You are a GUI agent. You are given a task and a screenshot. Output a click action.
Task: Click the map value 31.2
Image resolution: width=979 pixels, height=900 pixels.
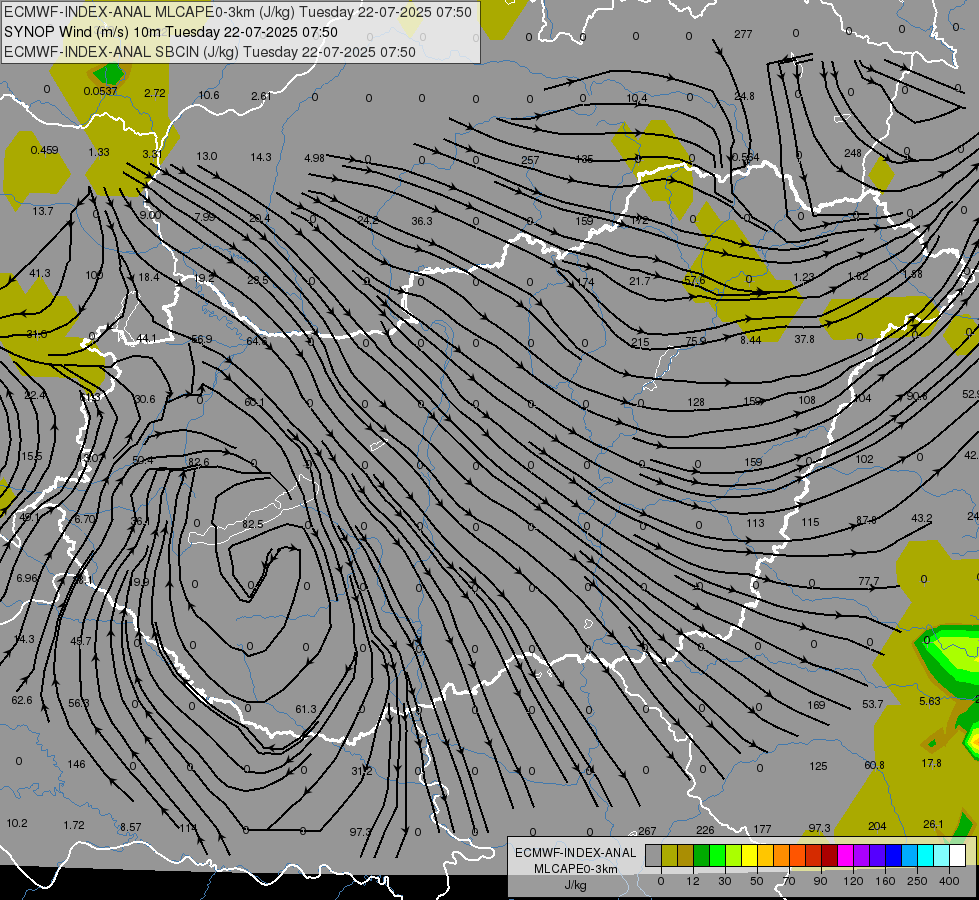tap(361, 771)
